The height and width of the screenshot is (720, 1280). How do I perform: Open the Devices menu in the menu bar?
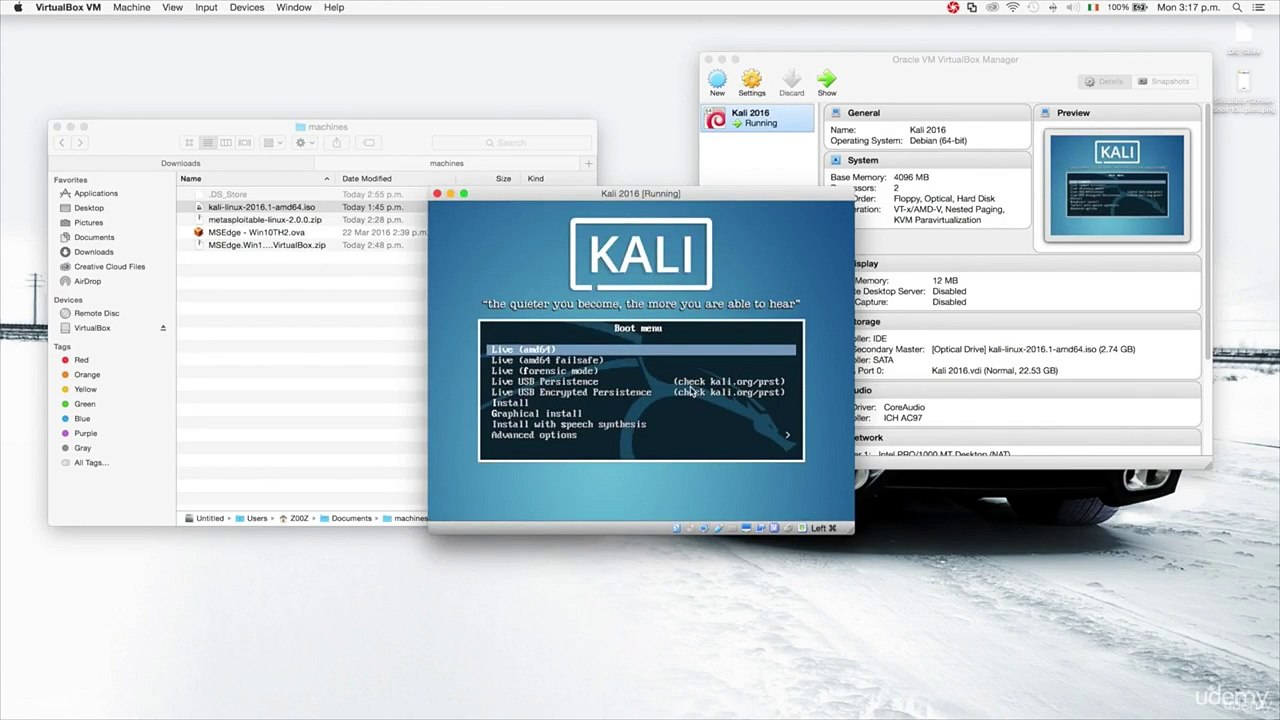[247, 7]
